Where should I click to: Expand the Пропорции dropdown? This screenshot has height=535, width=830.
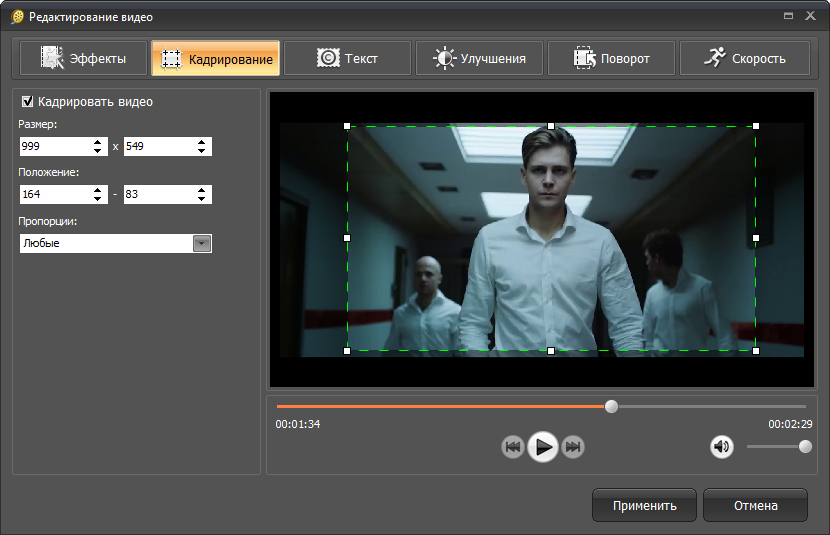[x=201, y=243]
